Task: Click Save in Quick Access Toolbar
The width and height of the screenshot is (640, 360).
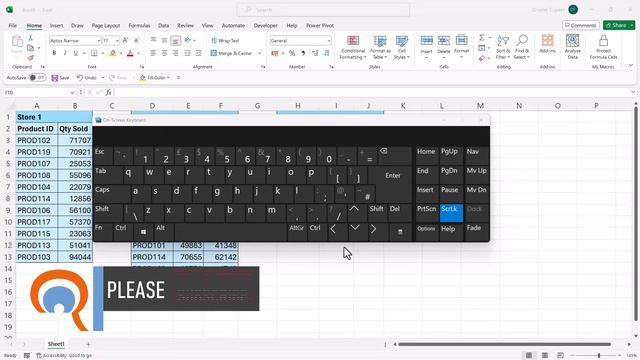Action: 60,78
